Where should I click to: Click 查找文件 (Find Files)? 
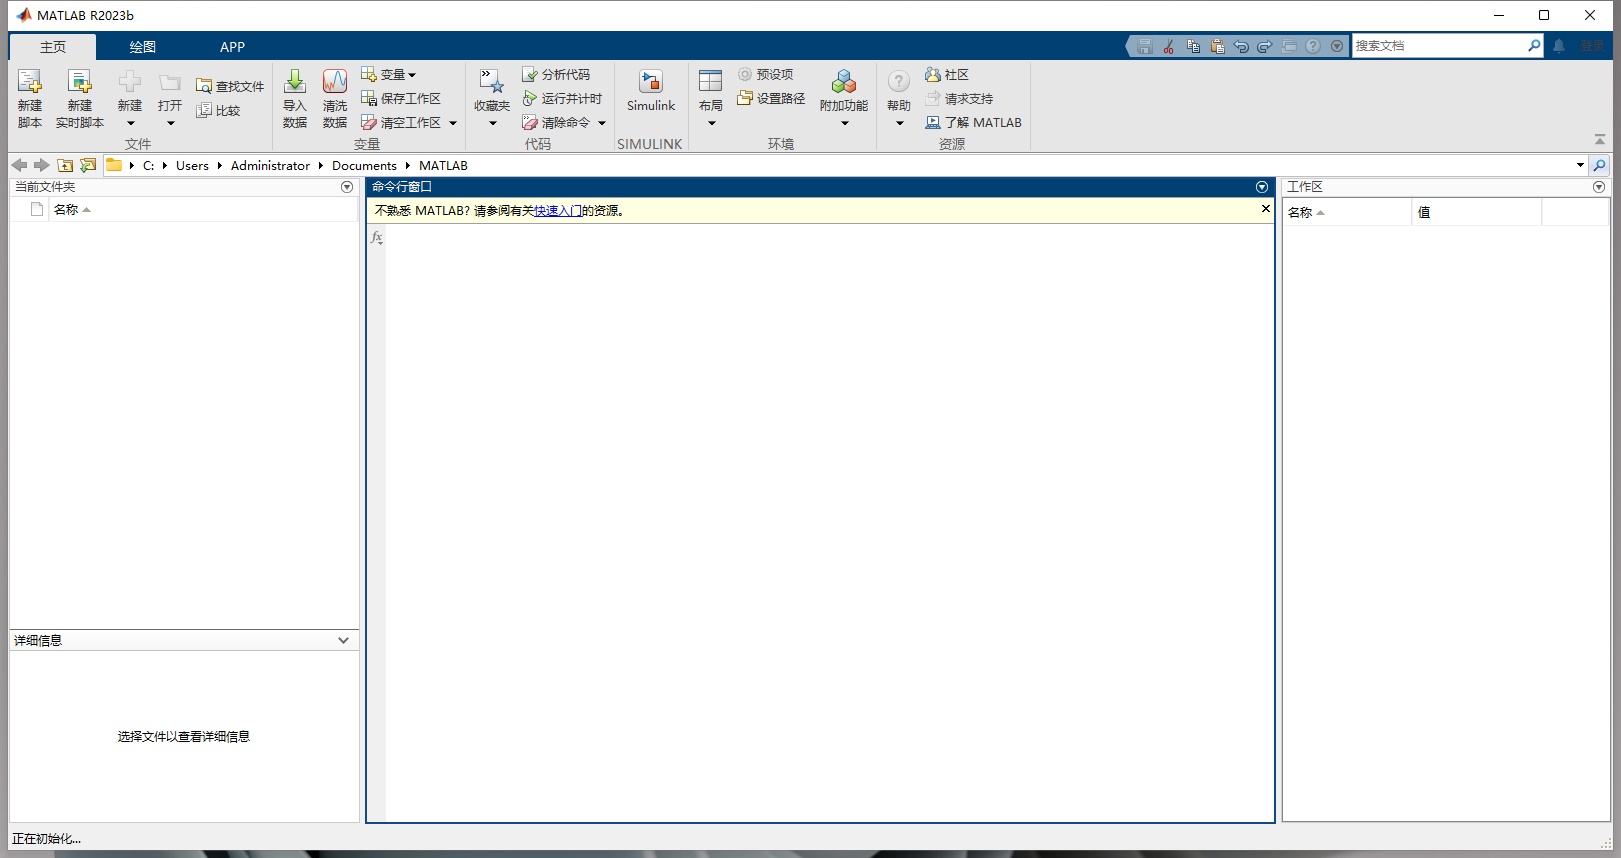pyautogui.click(x=230, y=86)
